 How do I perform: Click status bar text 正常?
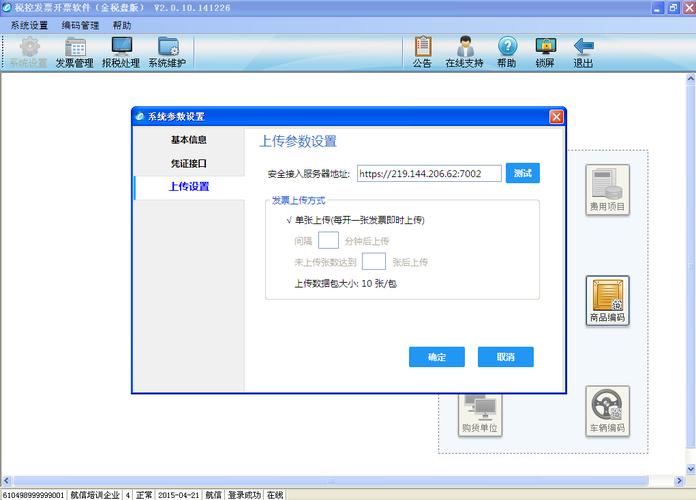click(x=144, y=495)
